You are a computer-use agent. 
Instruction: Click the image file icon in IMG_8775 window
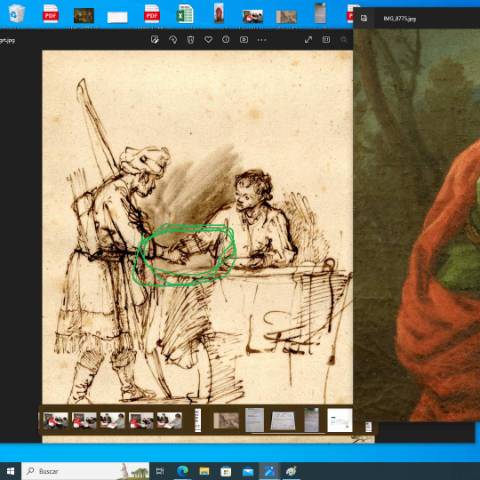(x=364, y=18)
